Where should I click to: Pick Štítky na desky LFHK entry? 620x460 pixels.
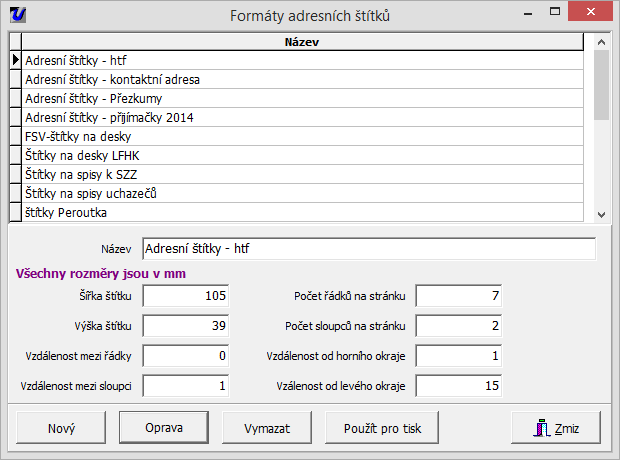300,155
